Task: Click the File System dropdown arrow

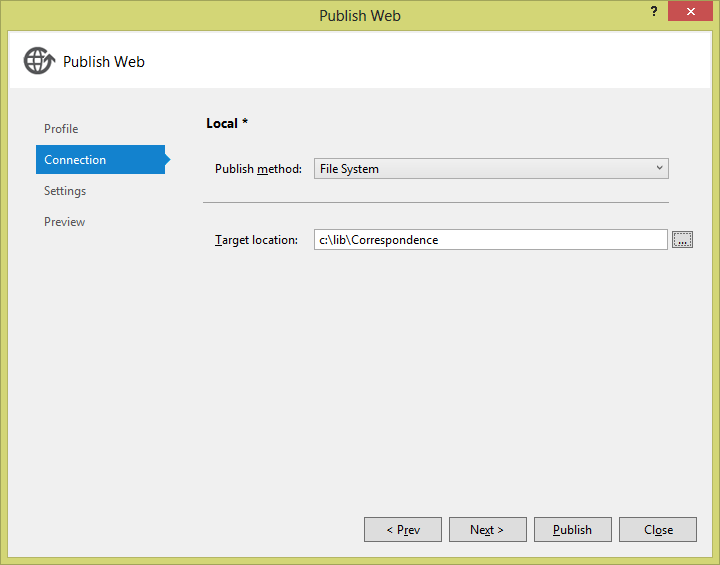Action: click(x=659, y=169)
